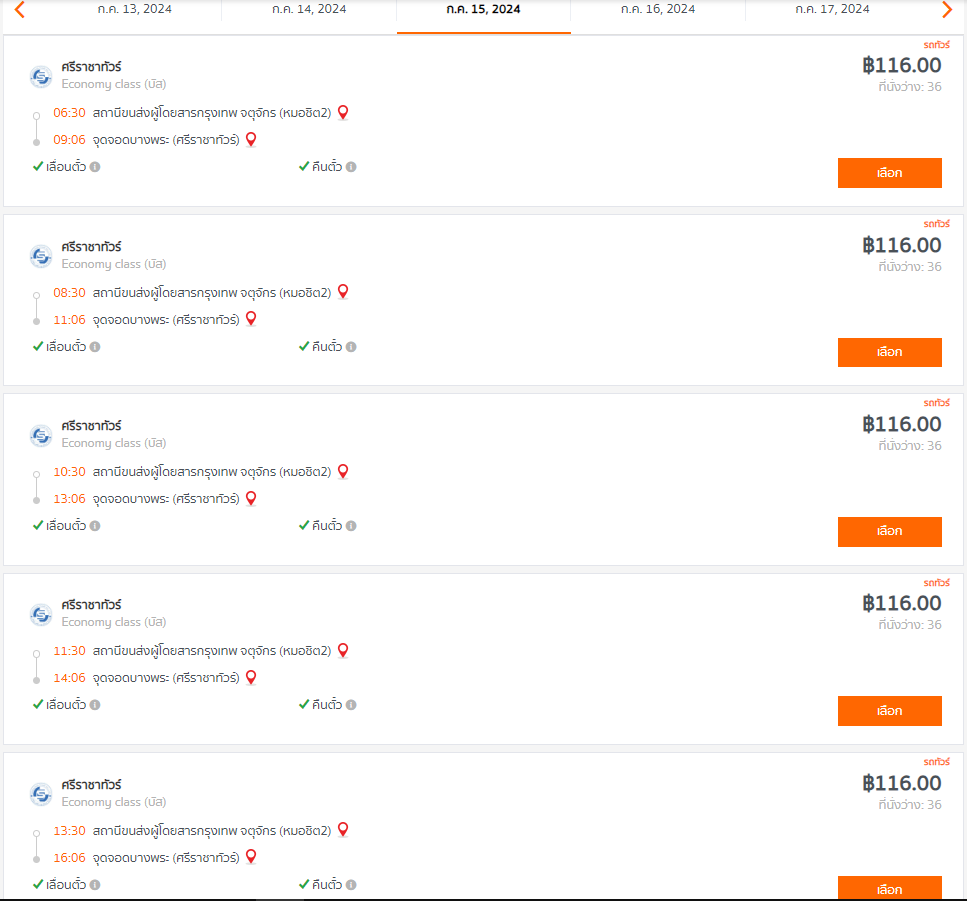
Task: Open map pin for 09:06 Bang Phra arrival
Action: pos(251,139)
